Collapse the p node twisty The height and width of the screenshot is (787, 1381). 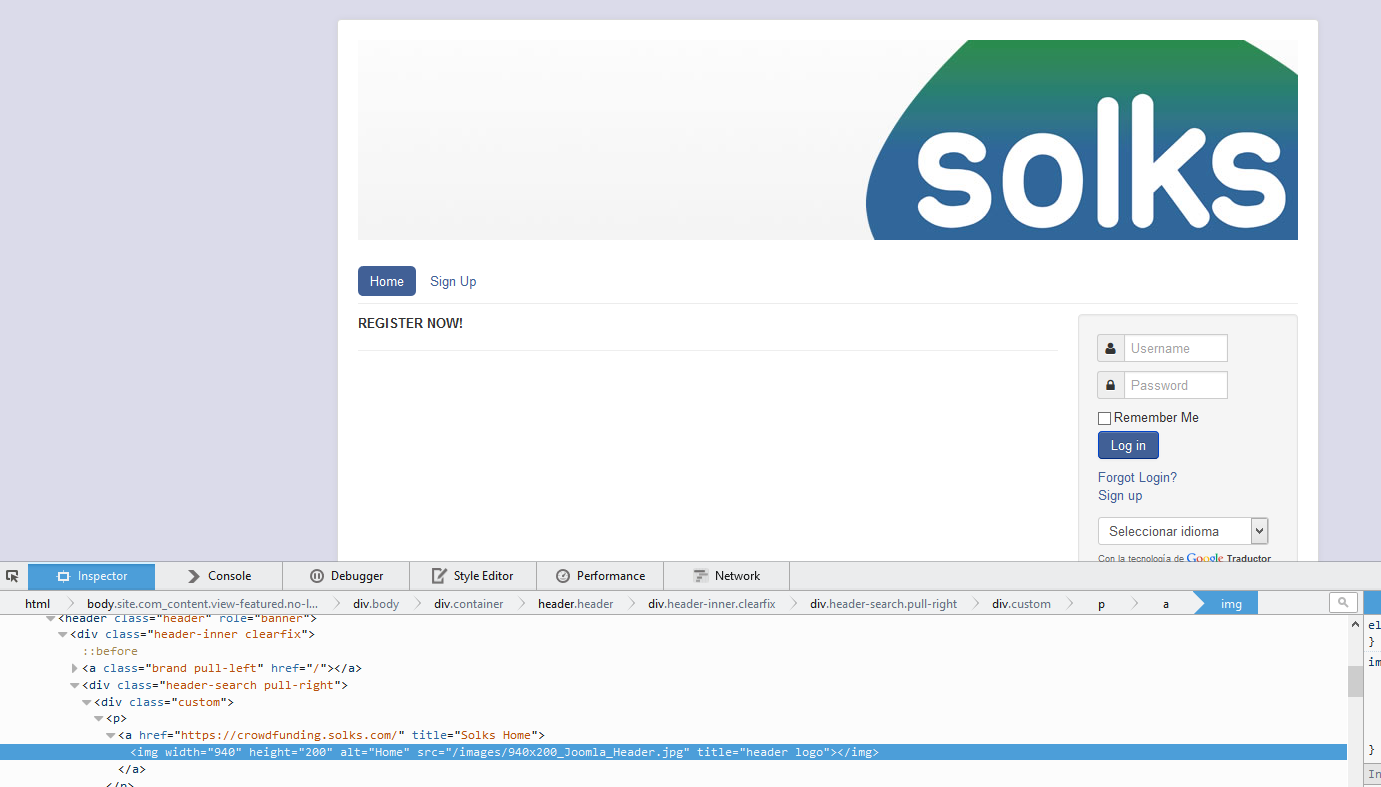click(99, 719)
